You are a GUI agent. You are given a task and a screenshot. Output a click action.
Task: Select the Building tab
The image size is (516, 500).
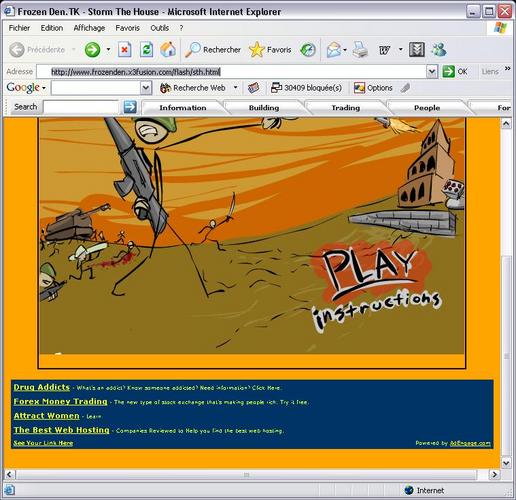pos(264,108)
